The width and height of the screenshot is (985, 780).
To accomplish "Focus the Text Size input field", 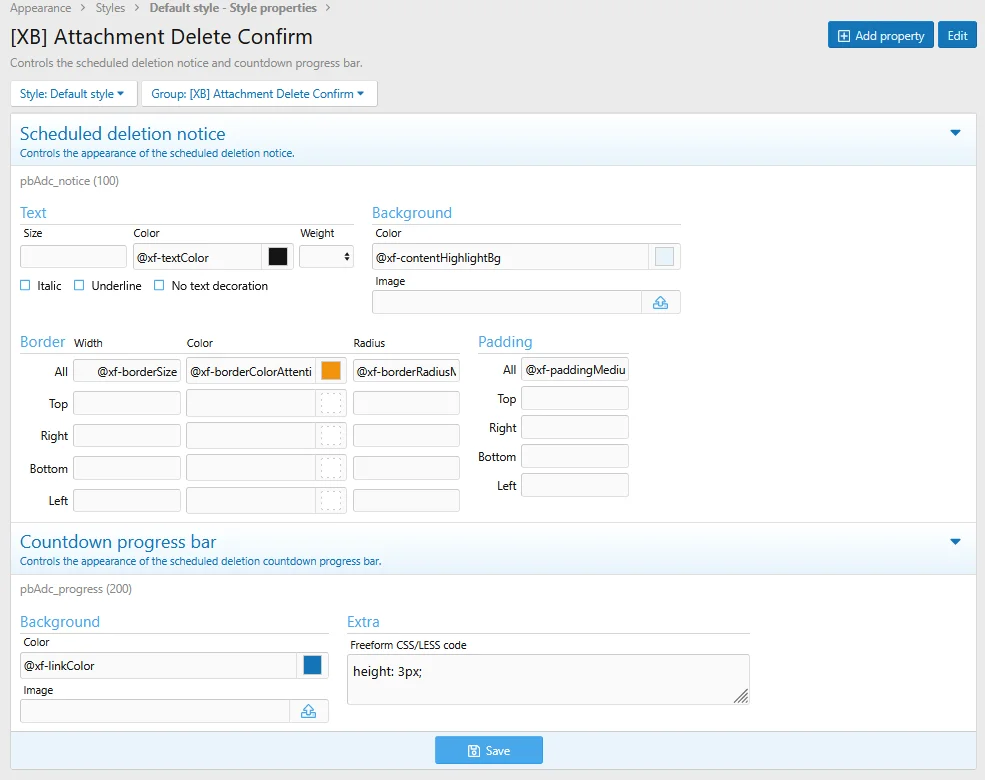I will tap(73, 257).
